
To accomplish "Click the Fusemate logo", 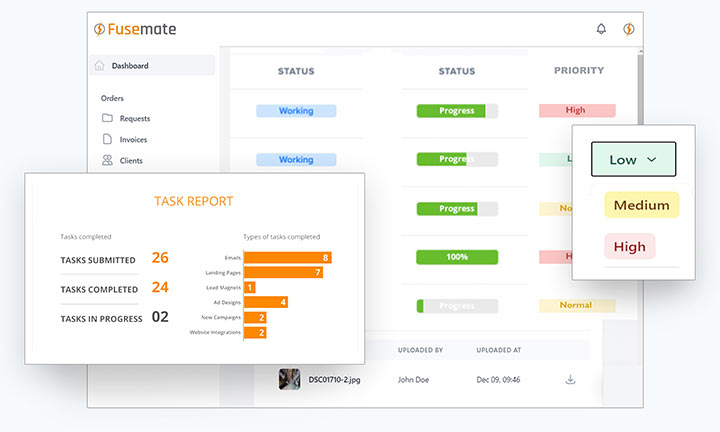I will pos(134,29).
